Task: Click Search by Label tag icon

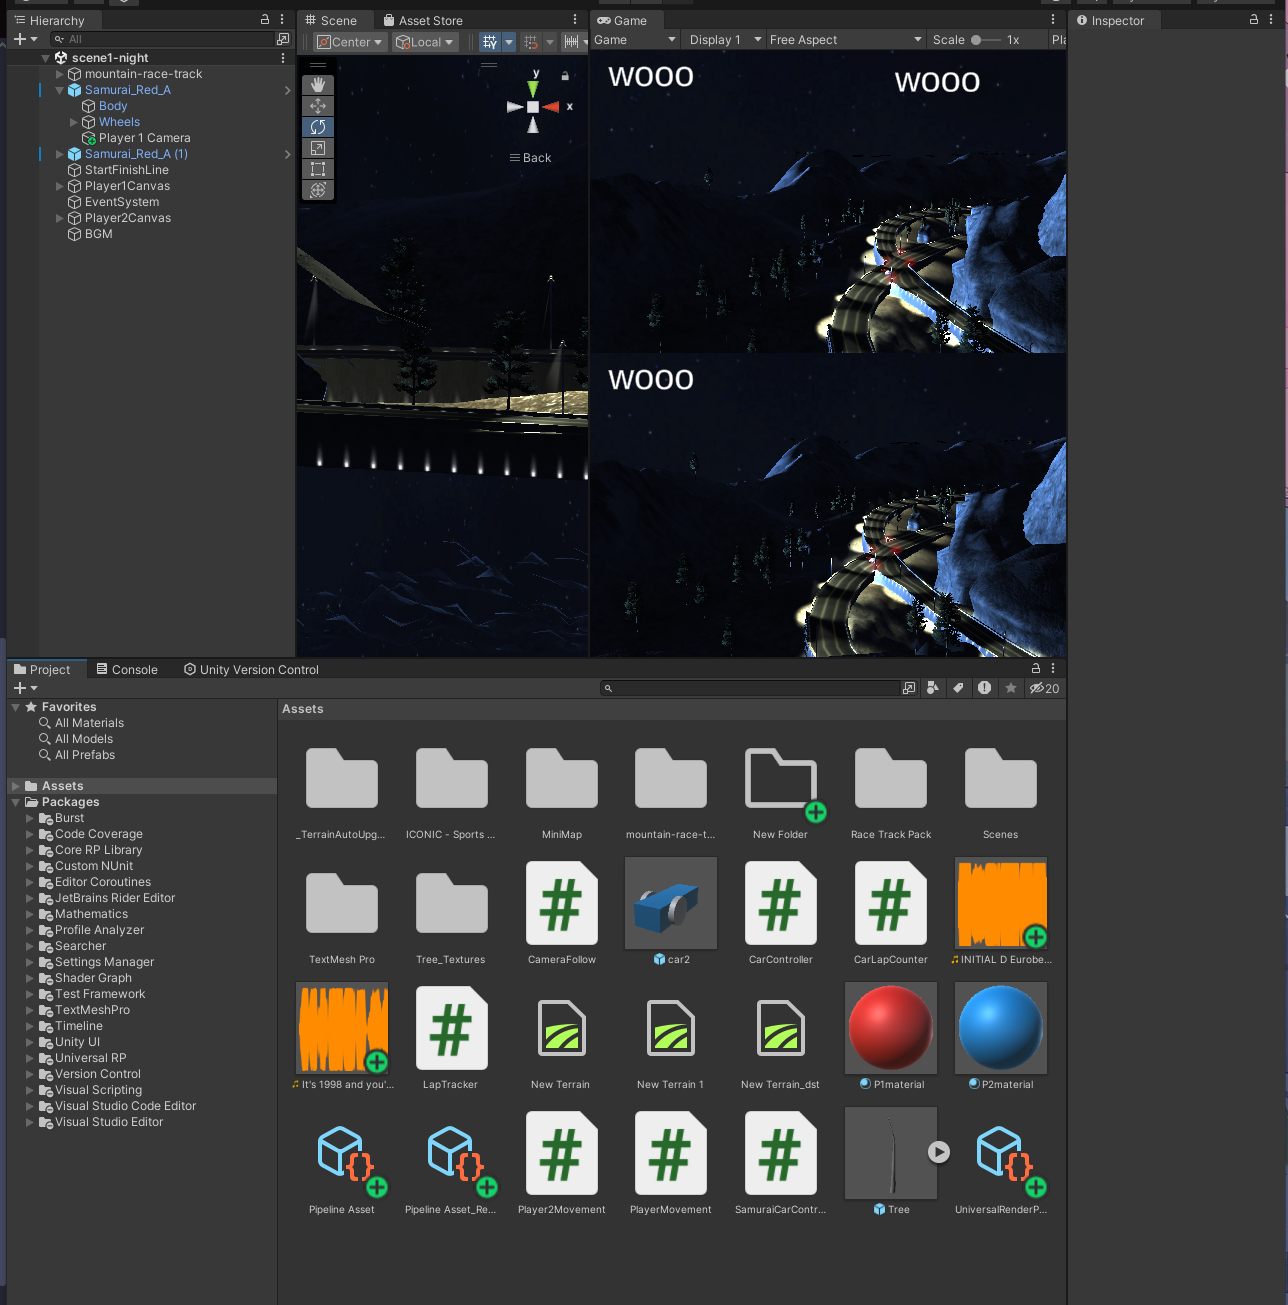Action: point(958,688)
